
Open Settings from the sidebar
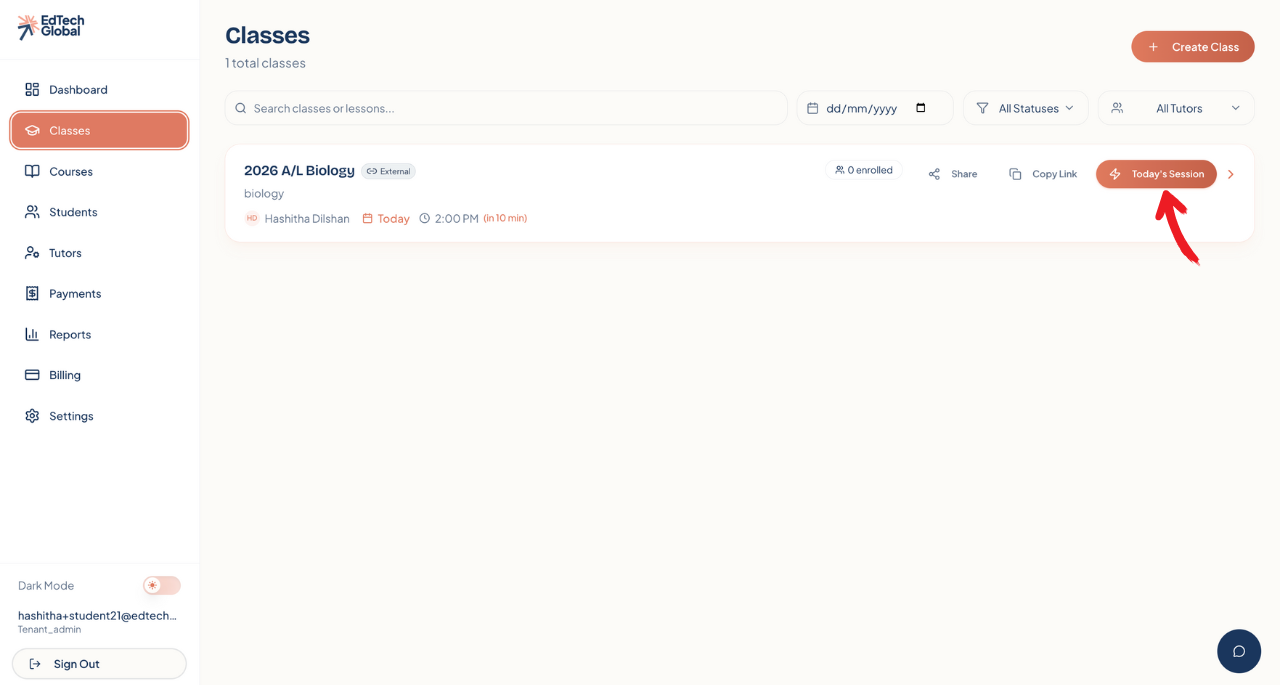71,416
